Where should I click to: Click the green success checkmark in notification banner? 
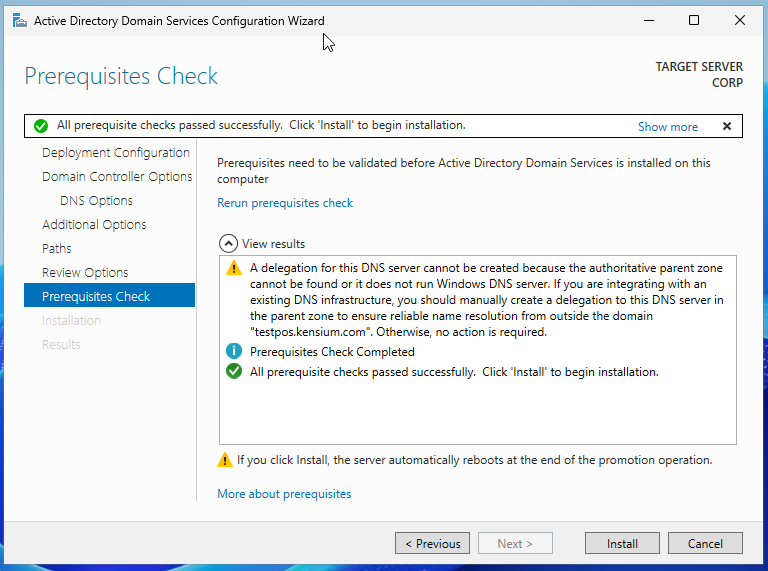tap(41, 126)
